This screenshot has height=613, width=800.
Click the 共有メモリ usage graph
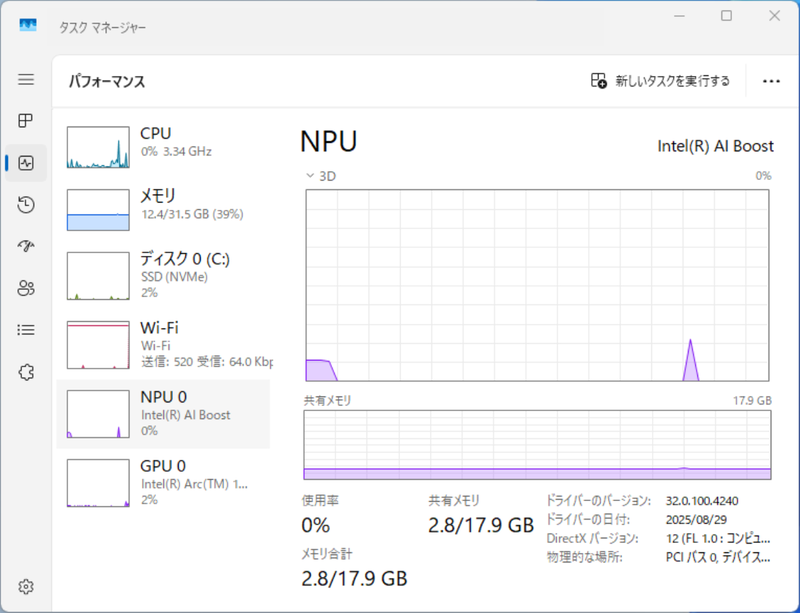(537, 444)
